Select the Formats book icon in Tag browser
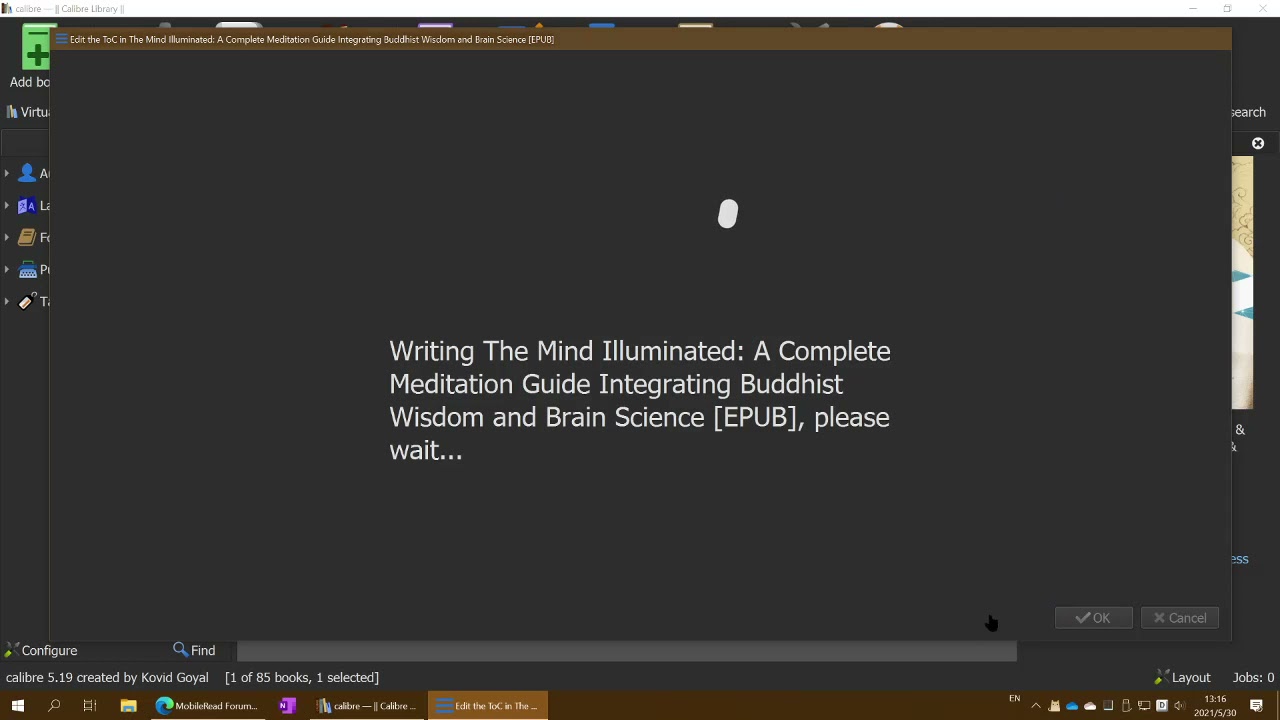 (x=27, y=237)
